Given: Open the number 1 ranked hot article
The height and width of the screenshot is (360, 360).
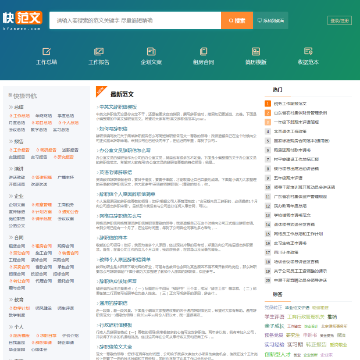Looking at the screenshot, I should pos(290,104).
